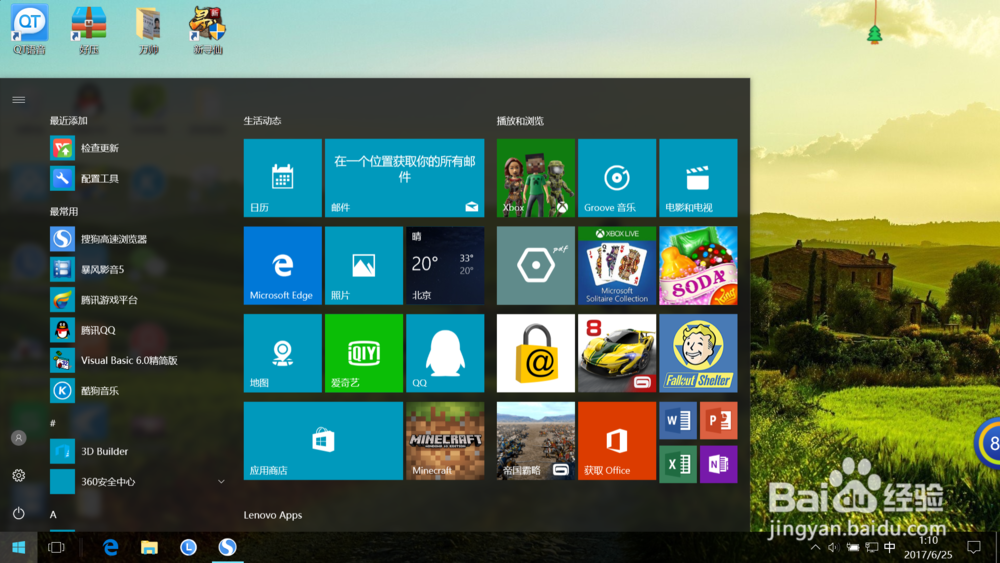Click the Get Office (获取 Office) tile
This screenshot has width=1000, height=563.
[x=617, y=441]
